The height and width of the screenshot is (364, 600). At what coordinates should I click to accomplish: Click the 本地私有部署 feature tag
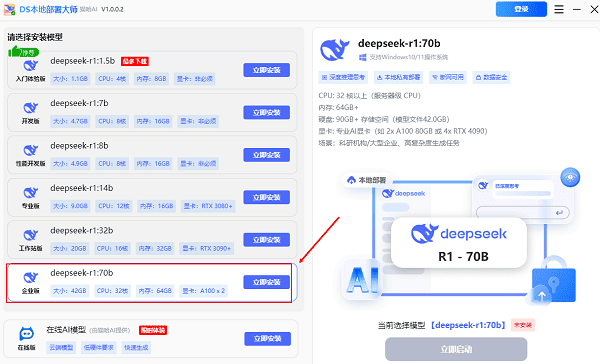coord(398,77)
